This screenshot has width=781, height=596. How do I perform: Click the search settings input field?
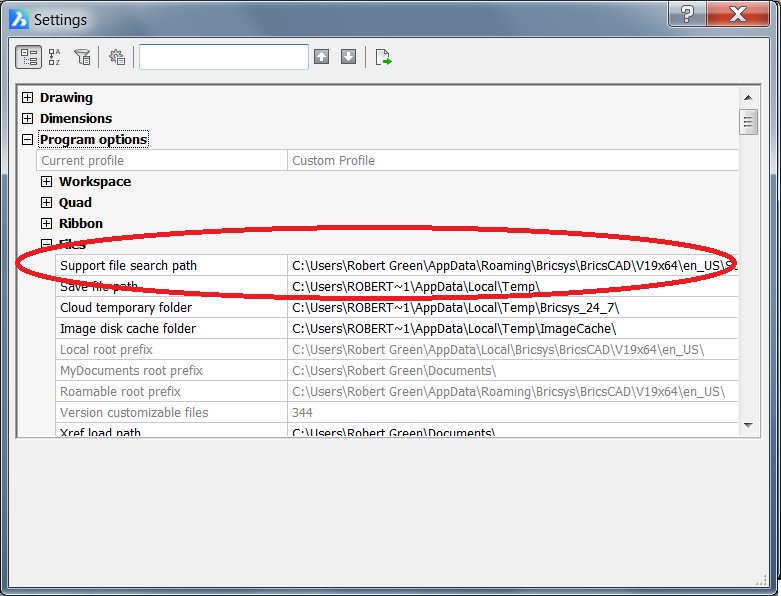pos(224,57)
